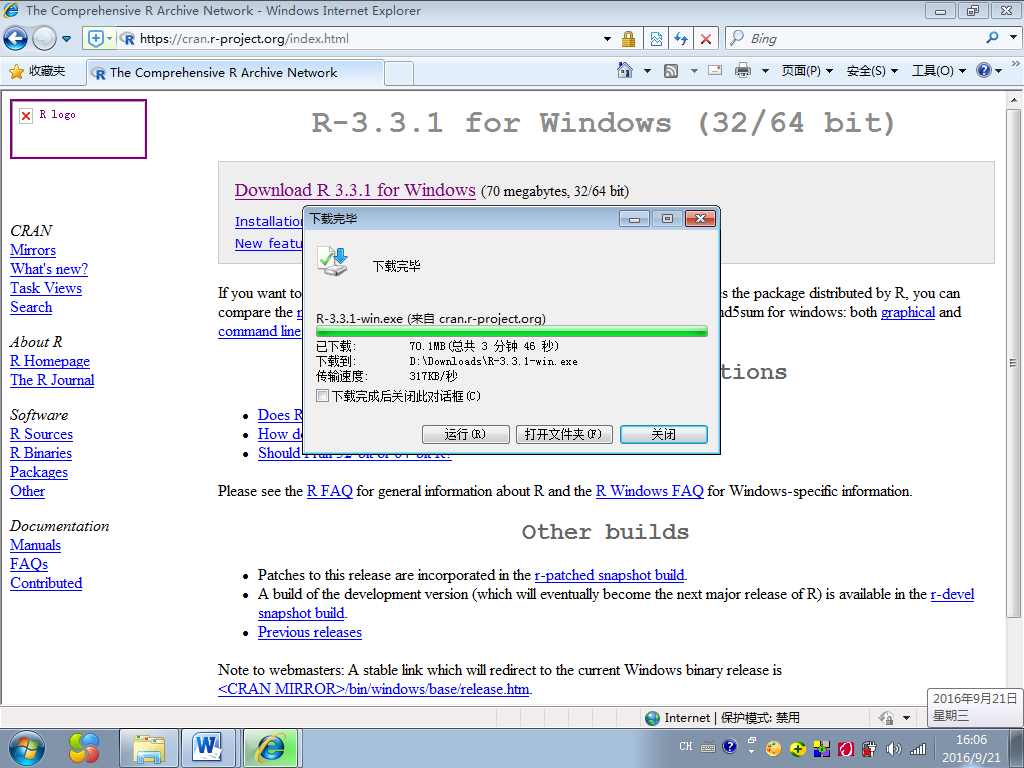
Task: Expand the Print options dropdown arrow
Action: click(765, 71)
